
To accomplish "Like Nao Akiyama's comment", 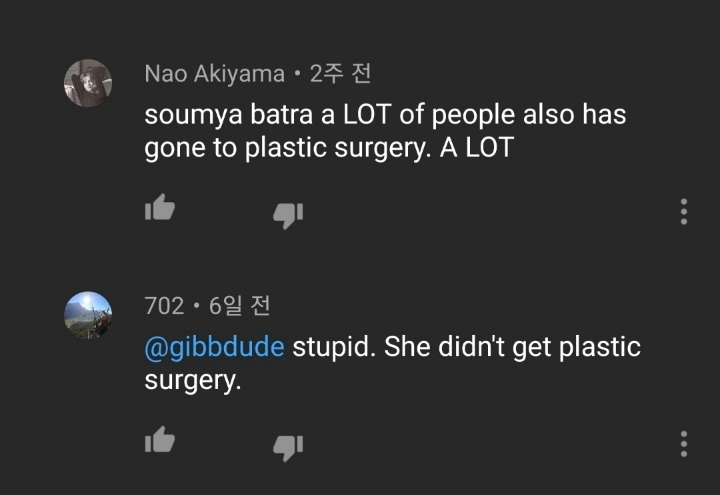I will coord(160,209).
